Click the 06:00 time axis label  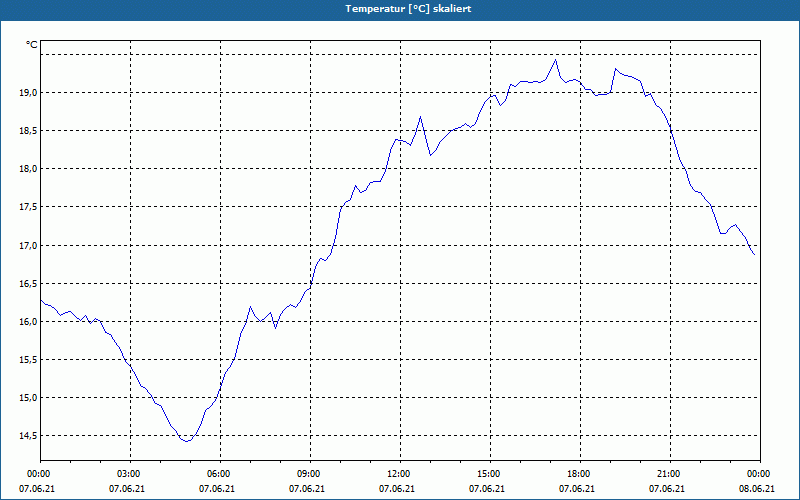220,474
